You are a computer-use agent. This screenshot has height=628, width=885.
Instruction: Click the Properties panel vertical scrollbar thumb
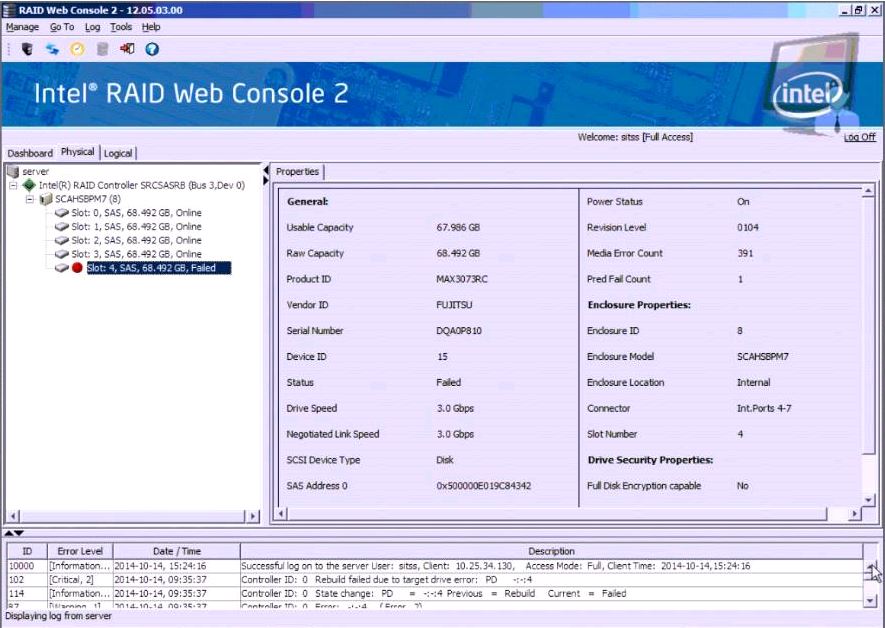pos(869,325)
